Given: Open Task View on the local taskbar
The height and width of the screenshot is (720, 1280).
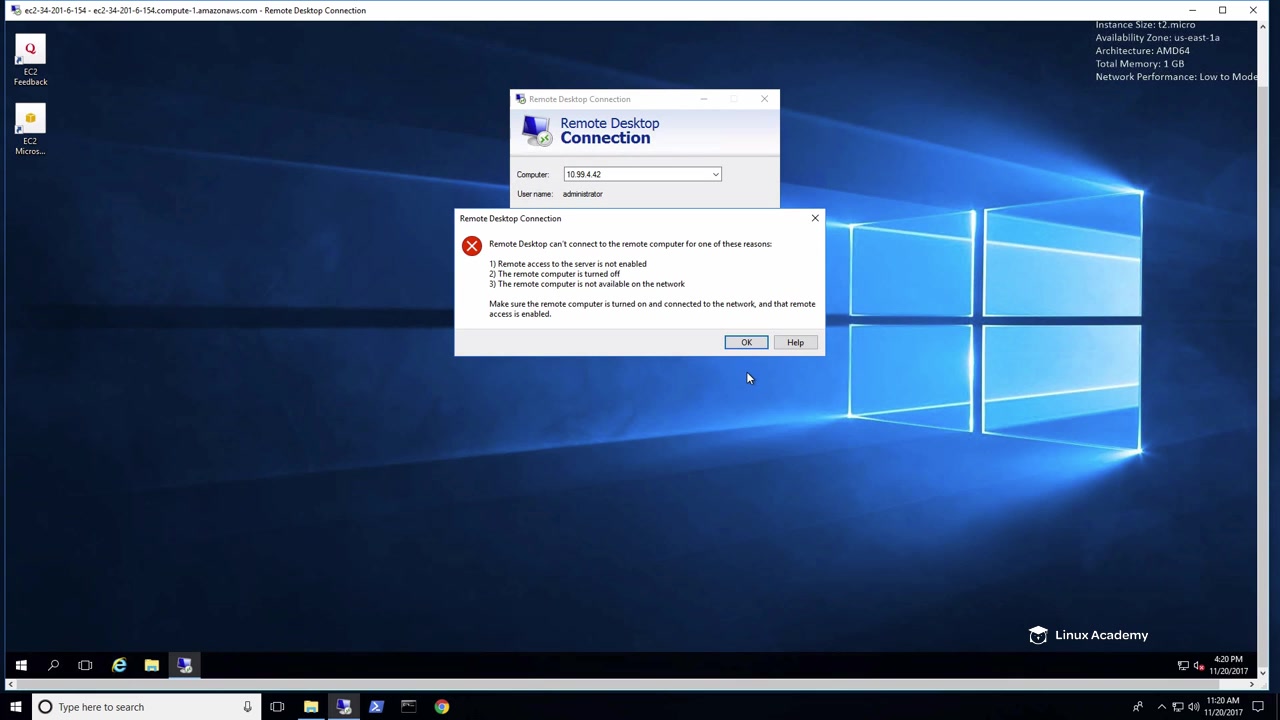Looking at the screenshot, I should pos(277,707).
